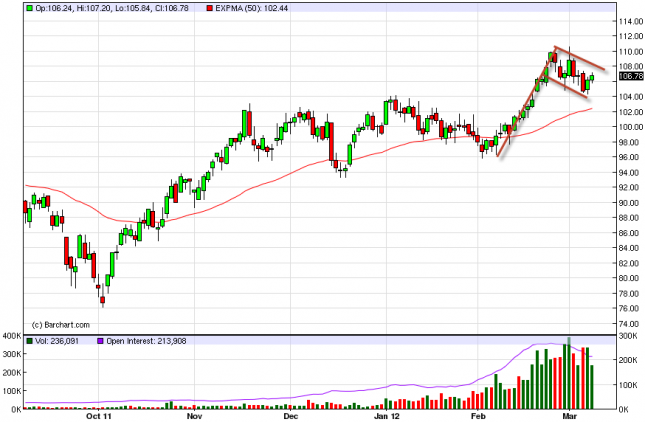The width and height of the screenshot is (645, 422).
Task: Click the Nov label on the time axis
Action: [195, 416]
